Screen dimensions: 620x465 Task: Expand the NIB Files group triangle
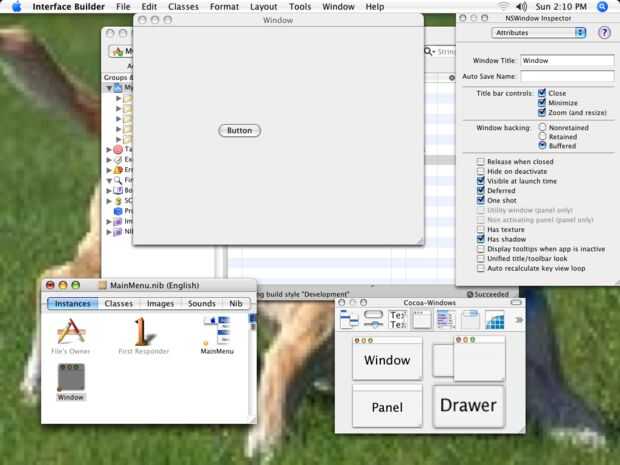109,232
